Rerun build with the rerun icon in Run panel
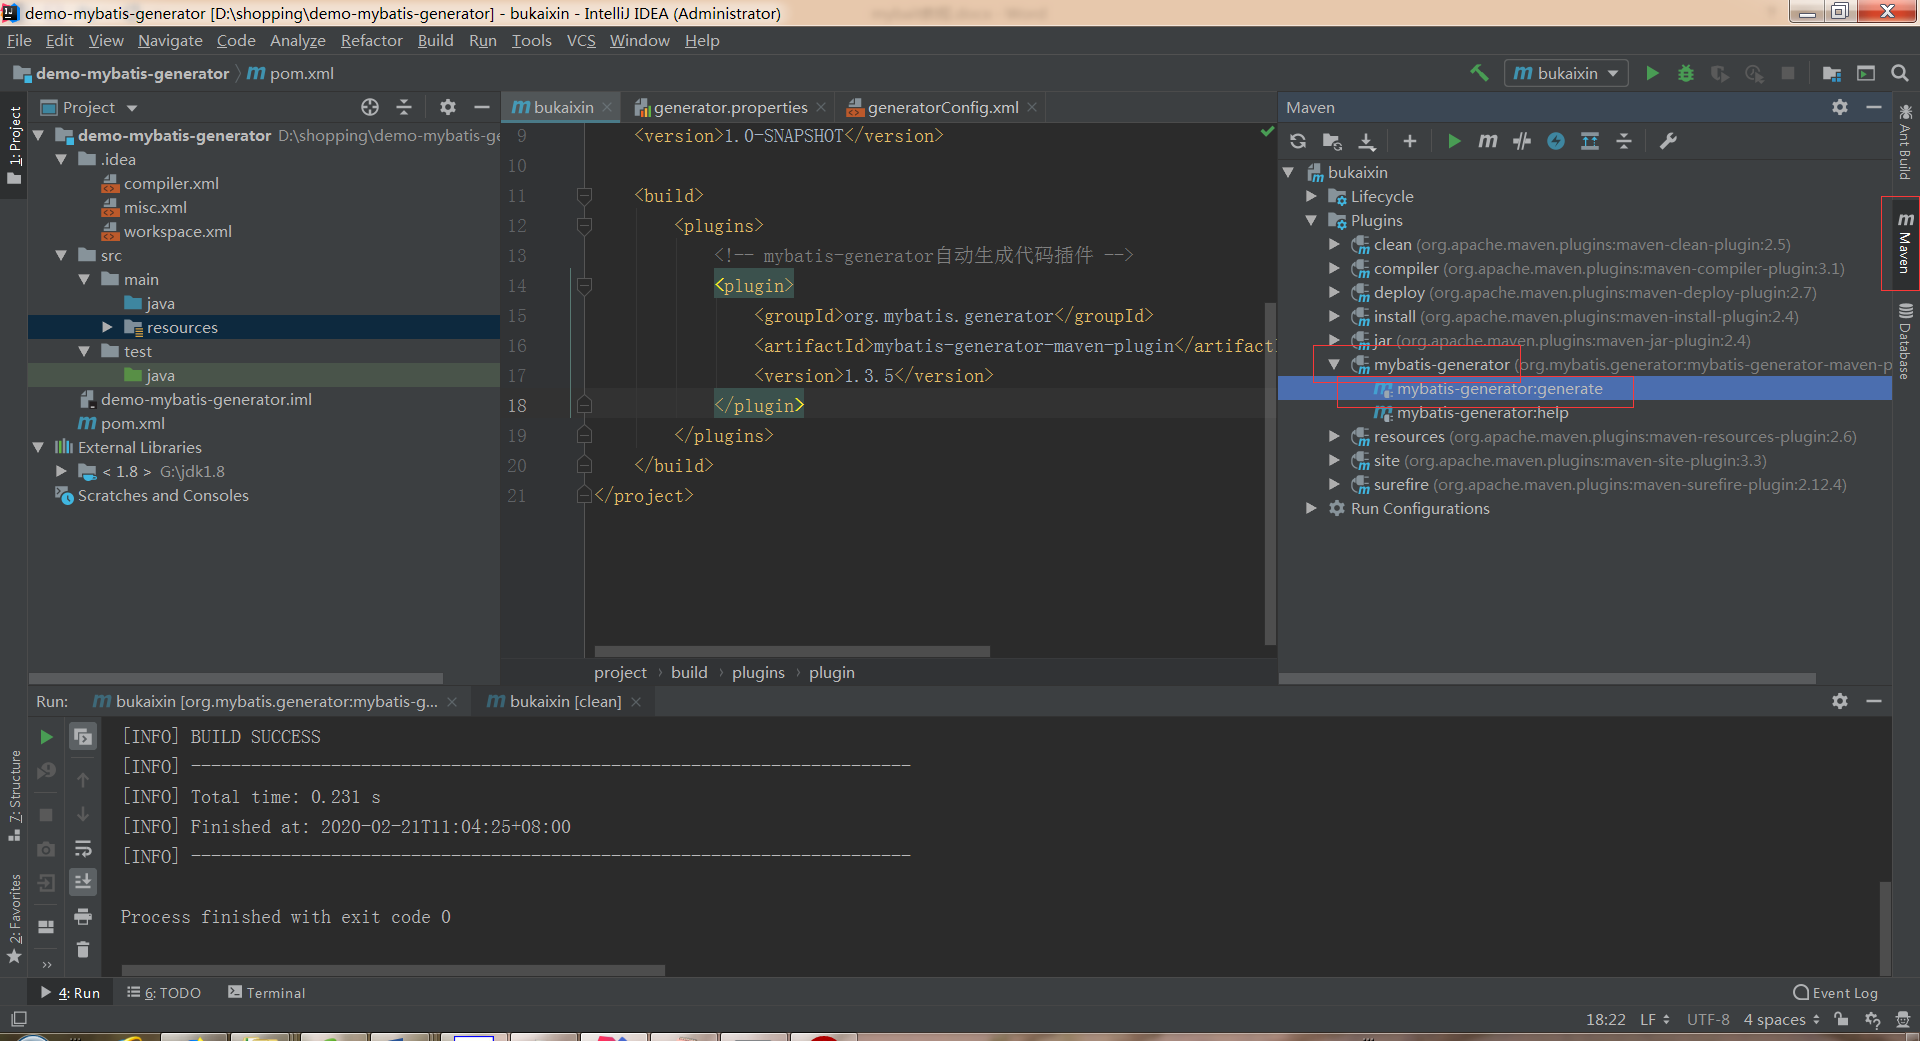Viewport: 1920px width, 1041px height. click(45, 737)
